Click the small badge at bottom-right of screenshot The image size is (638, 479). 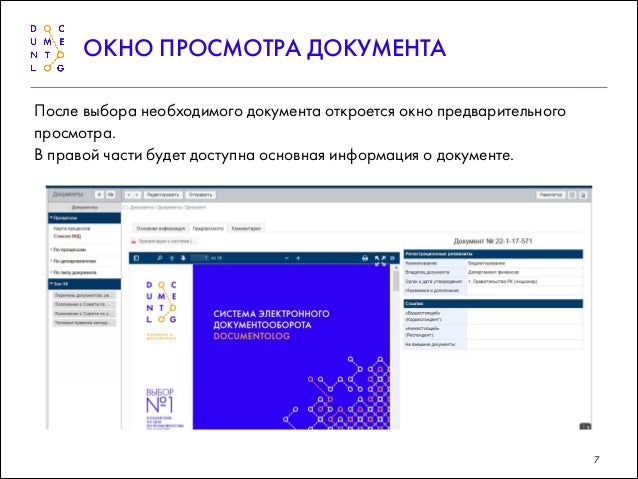pos(585,426)
